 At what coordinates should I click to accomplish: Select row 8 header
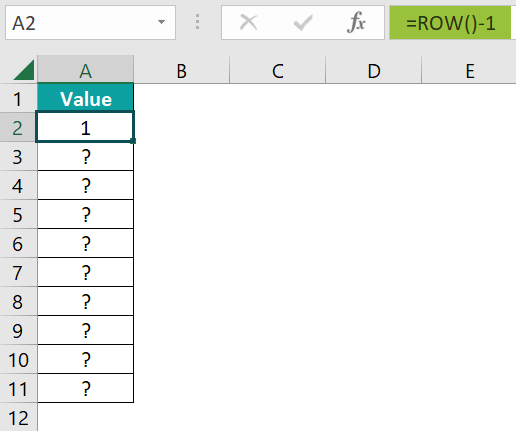(18, 301)
